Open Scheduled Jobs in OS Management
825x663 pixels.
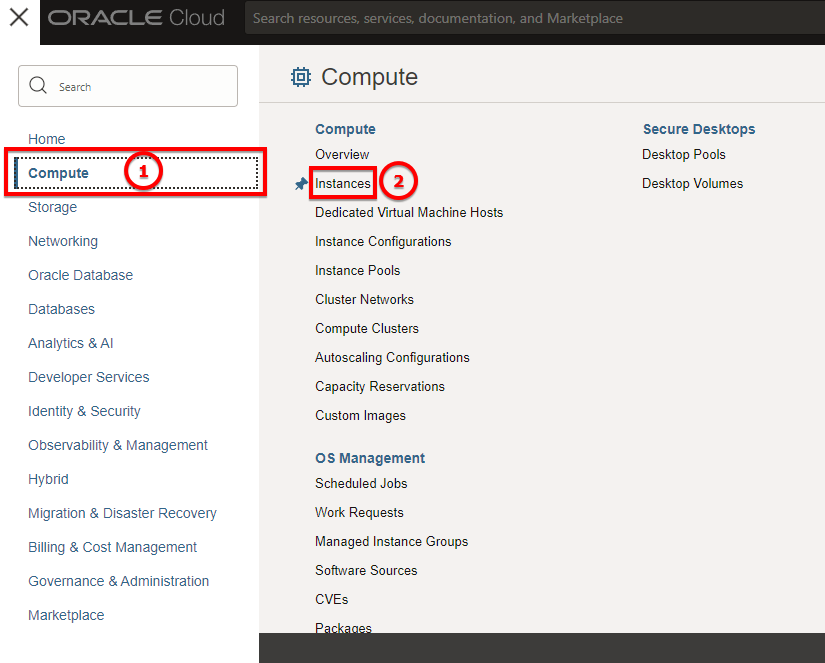[x=361, y=484]
